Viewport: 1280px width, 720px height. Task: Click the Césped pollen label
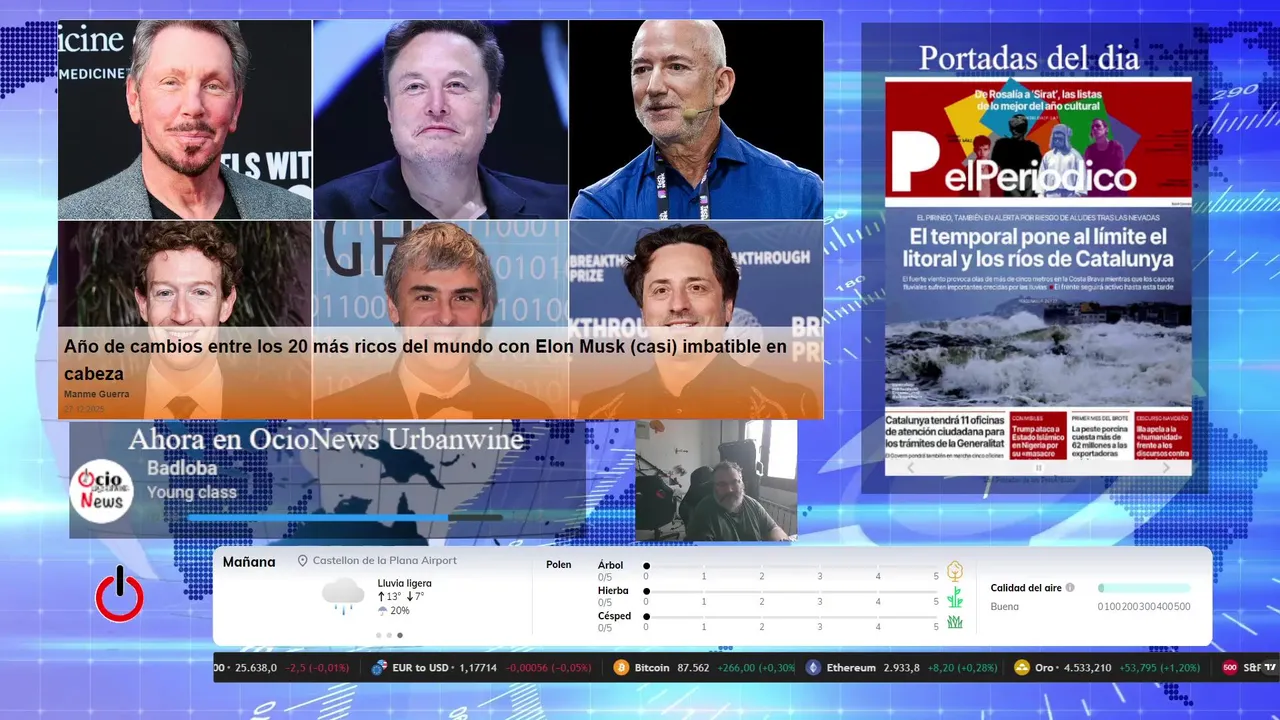tap(614, 616)
